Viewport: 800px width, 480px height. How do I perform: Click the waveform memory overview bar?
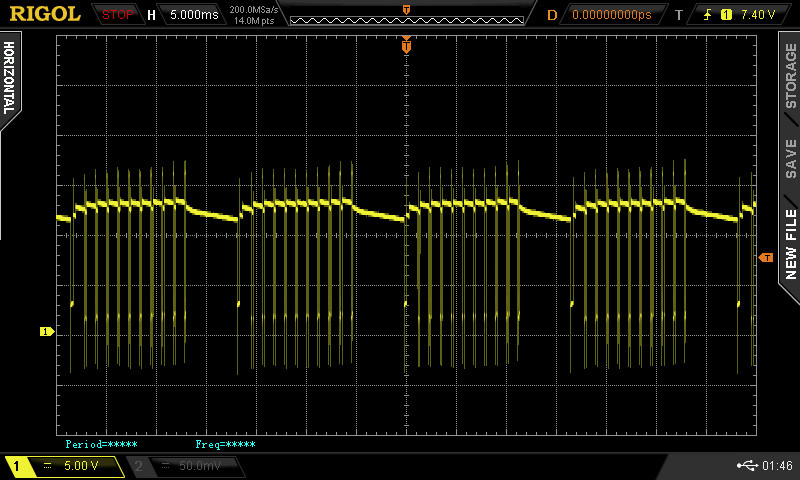pyautogui.click(x=405, y=15)
